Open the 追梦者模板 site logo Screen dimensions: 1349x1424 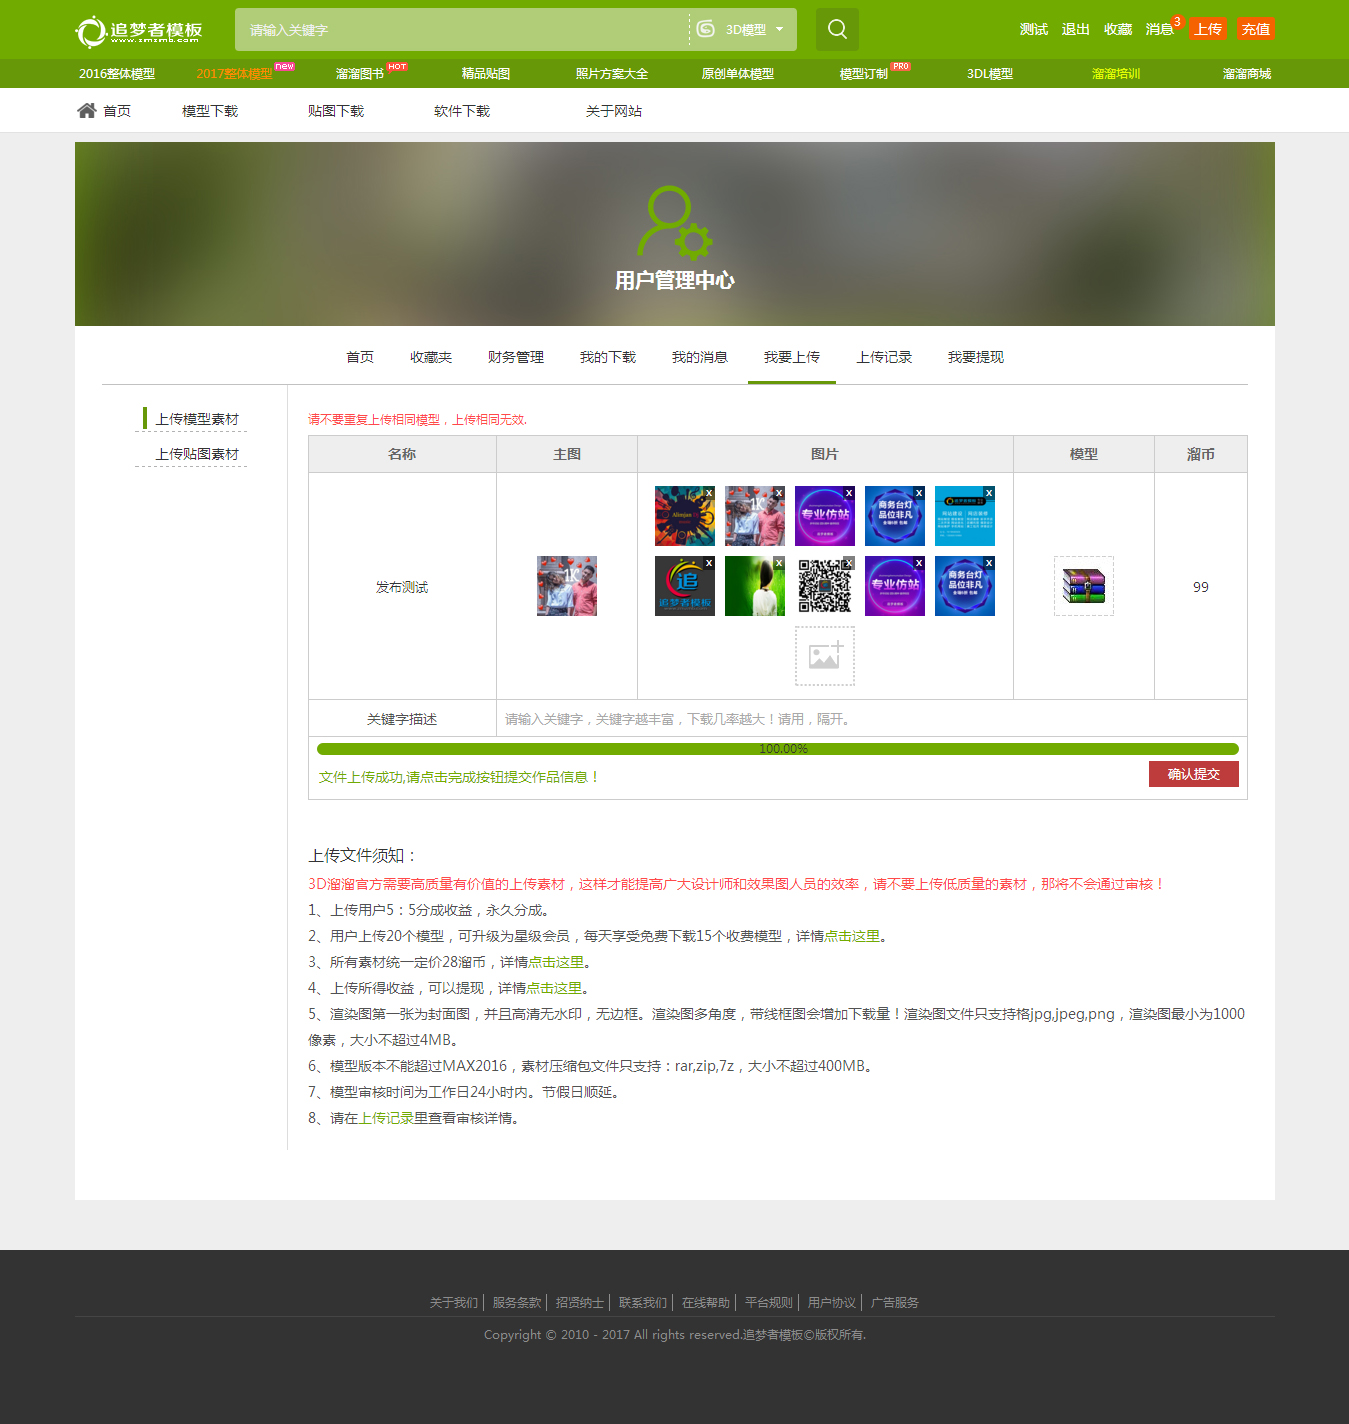click(x=140, y=30)
